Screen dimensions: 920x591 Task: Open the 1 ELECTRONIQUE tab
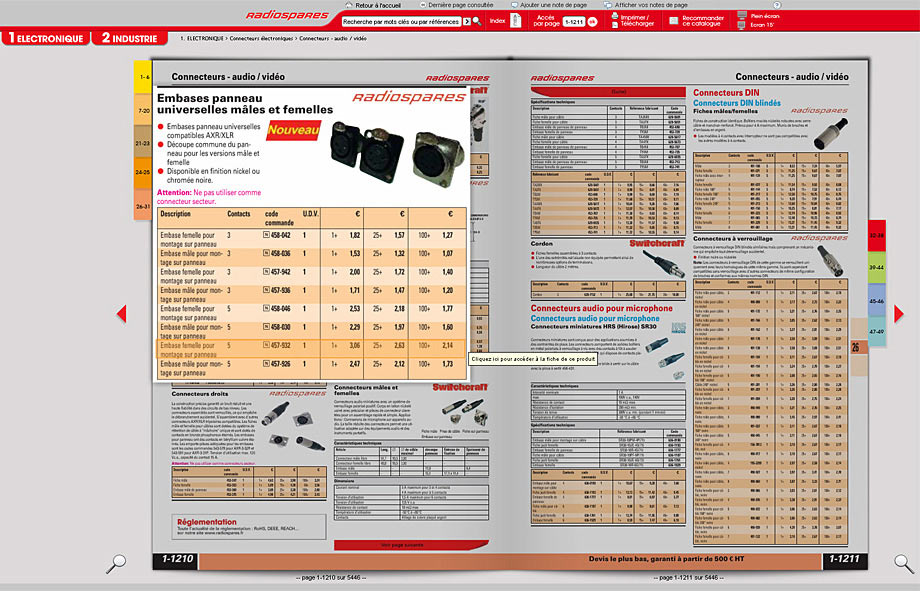click(x=46, y=38)
